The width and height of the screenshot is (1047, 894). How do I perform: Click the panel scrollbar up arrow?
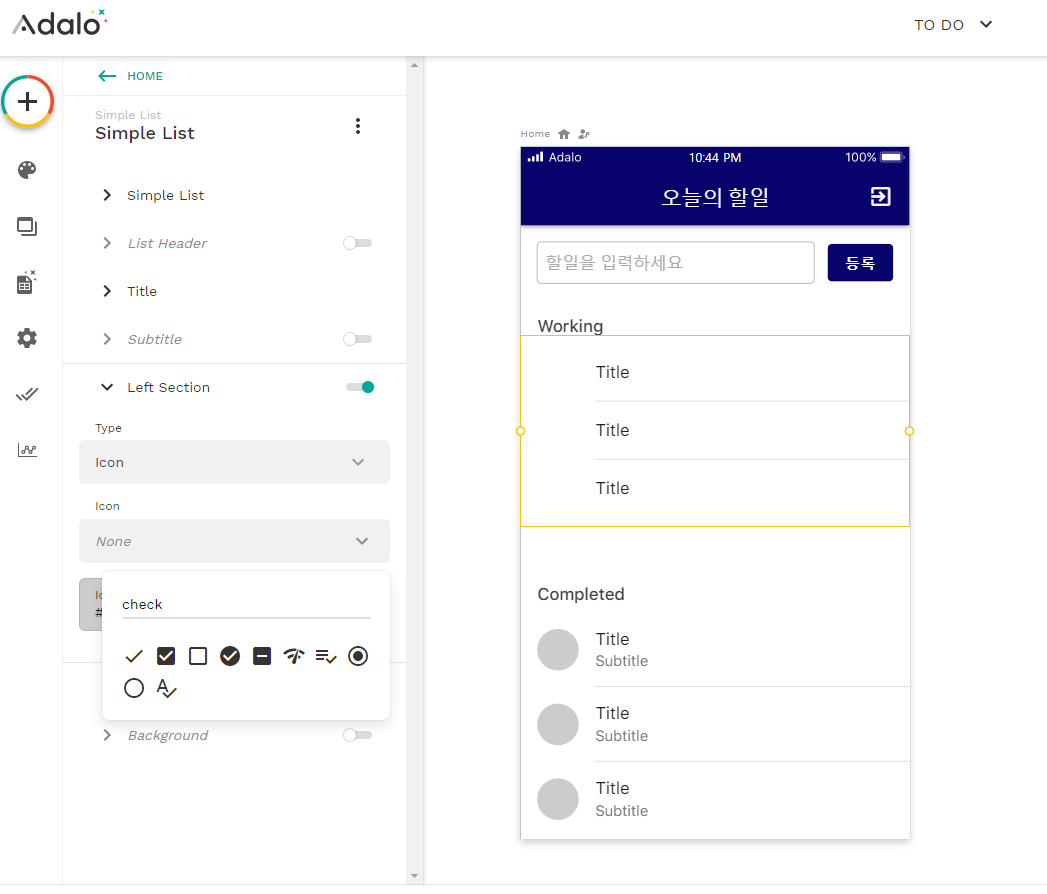[x=415, y=65]
